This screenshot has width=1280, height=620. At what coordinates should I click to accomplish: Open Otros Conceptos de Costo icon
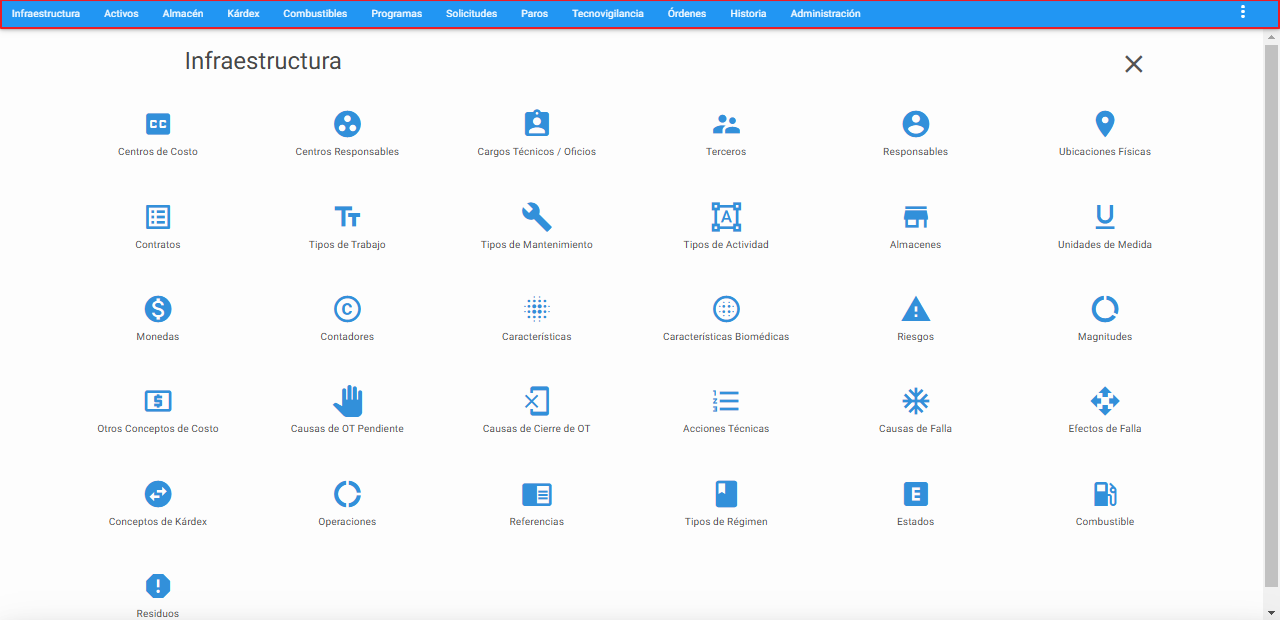click(158, 401)
